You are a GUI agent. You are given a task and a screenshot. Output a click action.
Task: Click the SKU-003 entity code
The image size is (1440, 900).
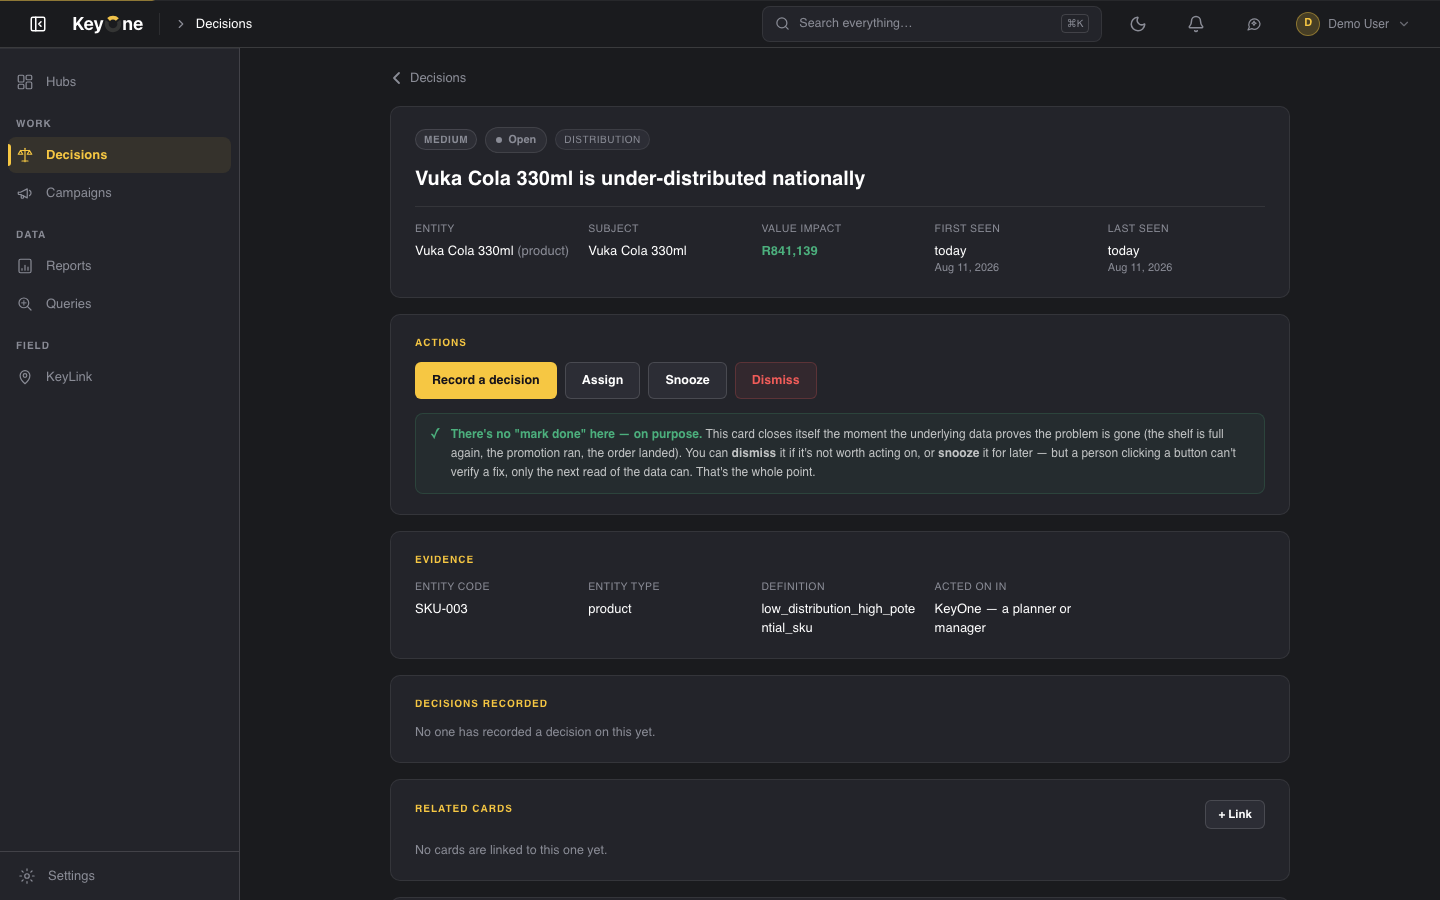[x=441, y=609]
